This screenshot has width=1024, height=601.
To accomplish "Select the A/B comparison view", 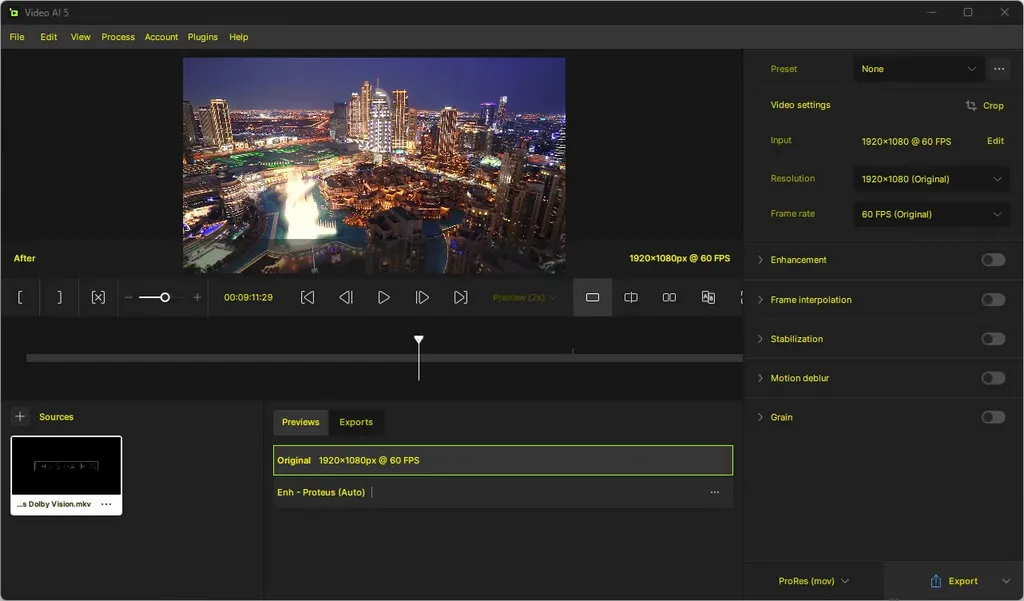I will tap(708, 297).
